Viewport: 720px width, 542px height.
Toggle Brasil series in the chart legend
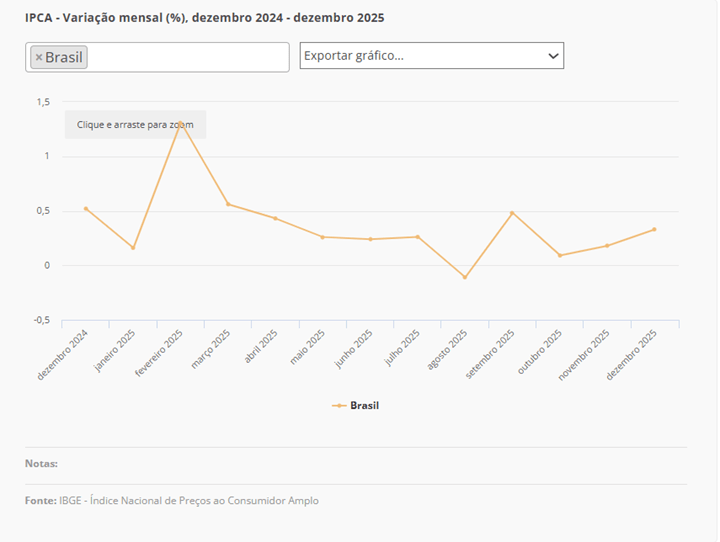tap(364, 406)
